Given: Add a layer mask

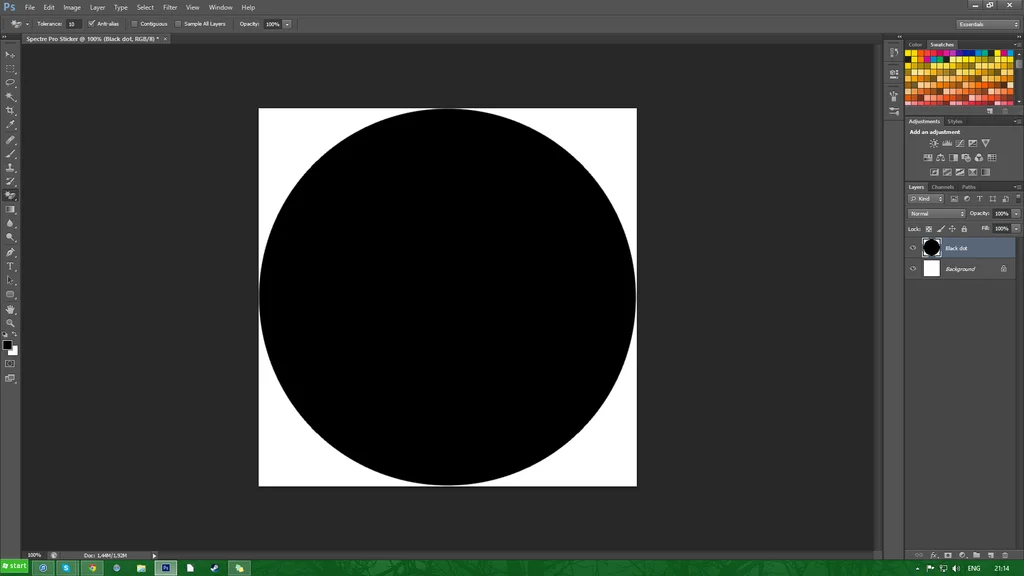Looking at the screenshot, I should 948,555.
